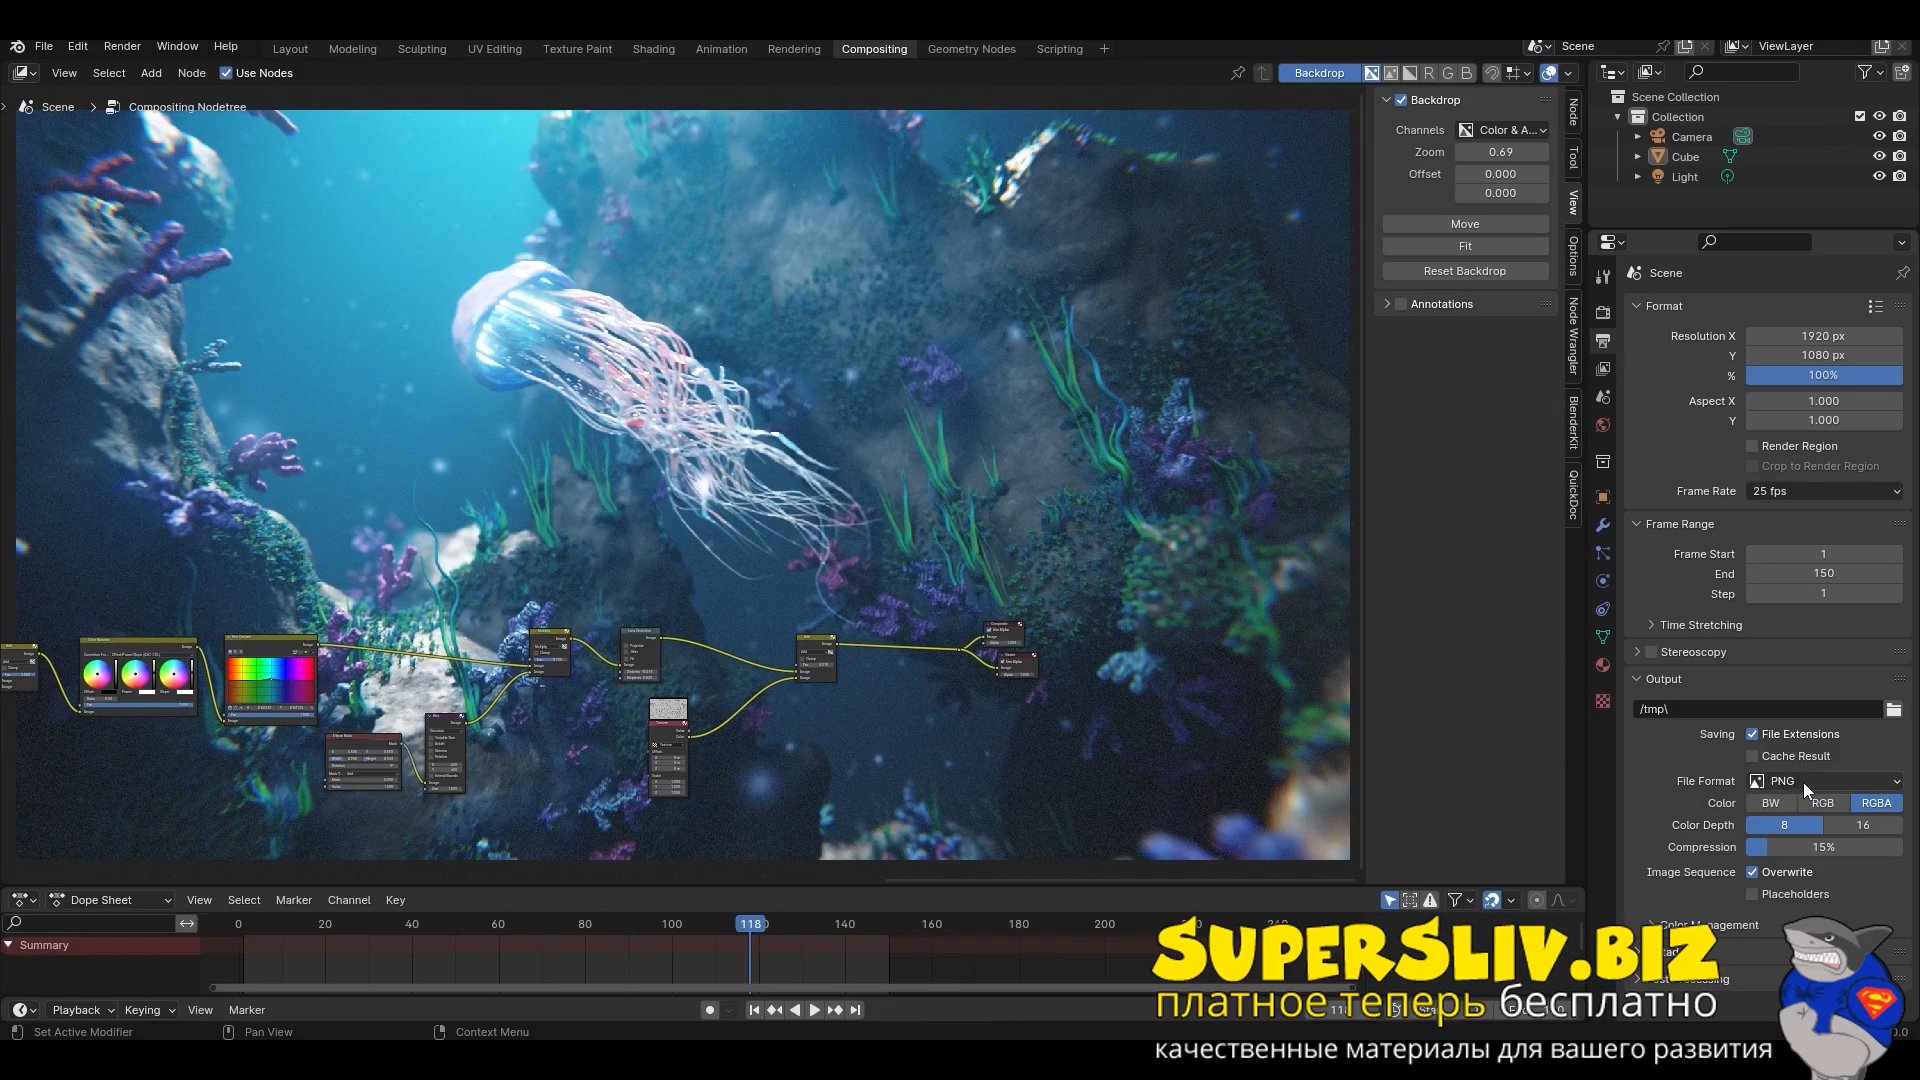
Task: Enable the Render Region checkbox
Action: pyautogui.click(x=1752, y=446)
